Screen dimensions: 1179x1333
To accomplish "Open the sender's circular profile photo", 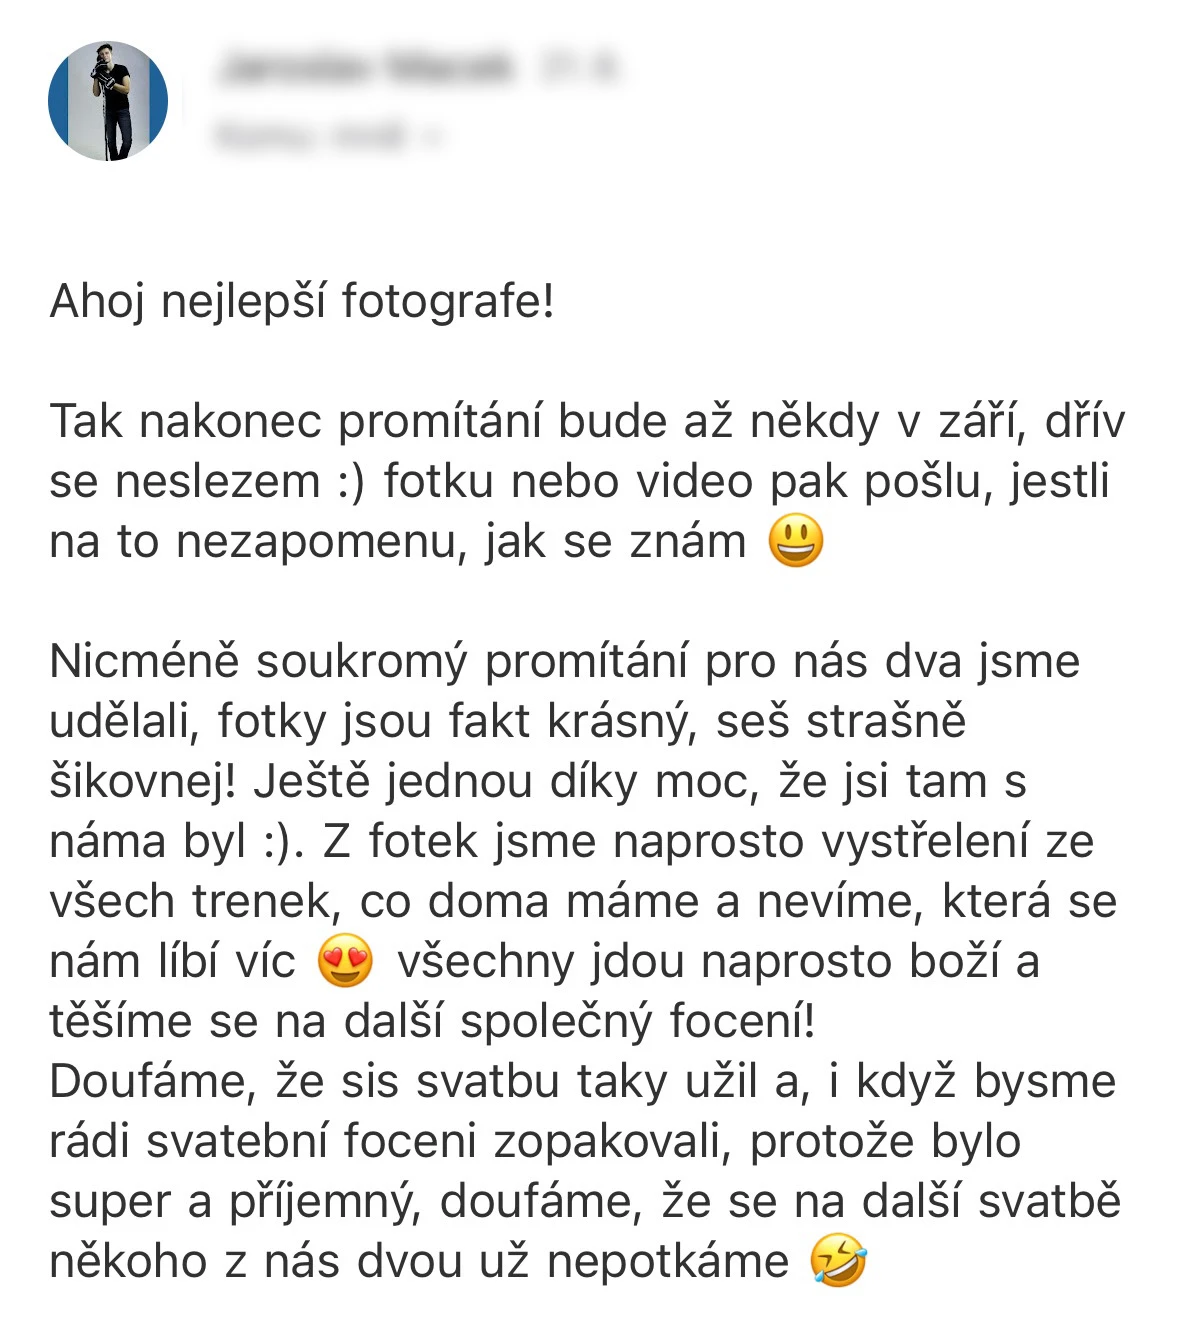I will [108, 101].
